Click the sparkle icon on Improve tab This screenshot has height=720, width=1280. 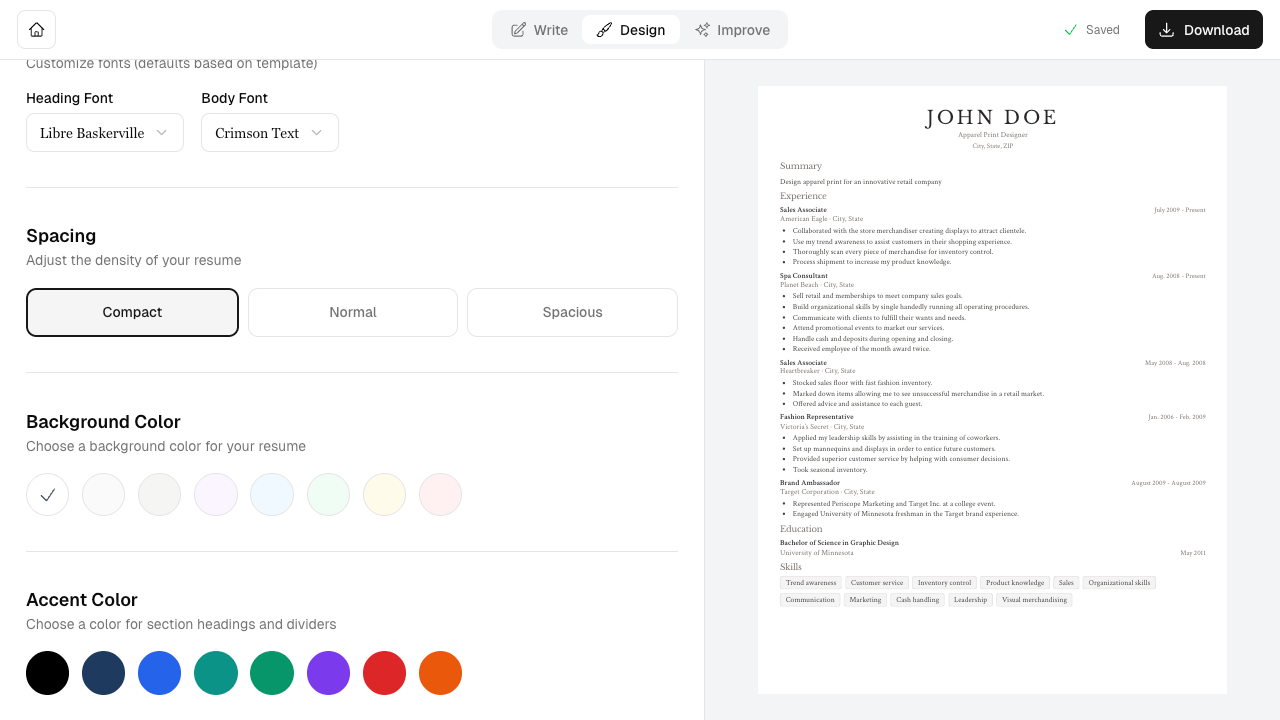click(x=703, y=30)
